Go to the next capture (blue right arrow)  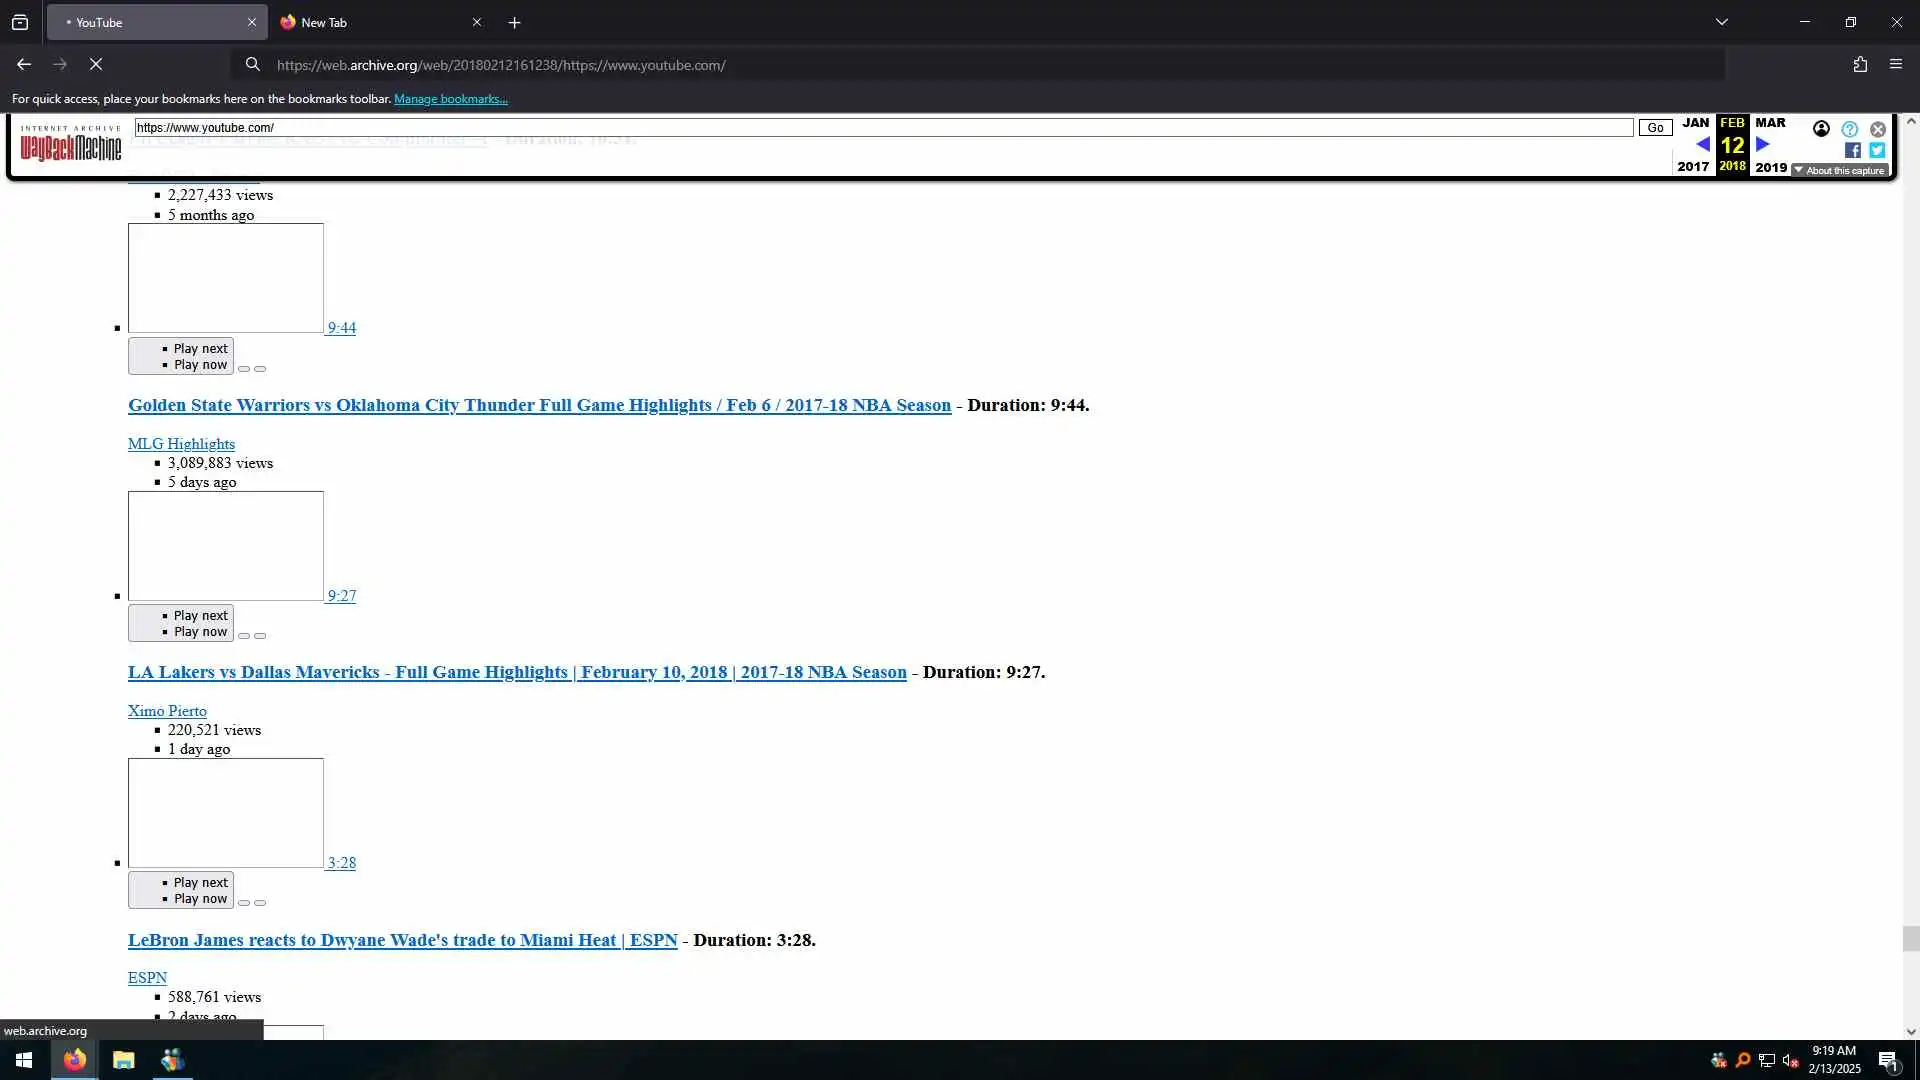pos(1763,145)
